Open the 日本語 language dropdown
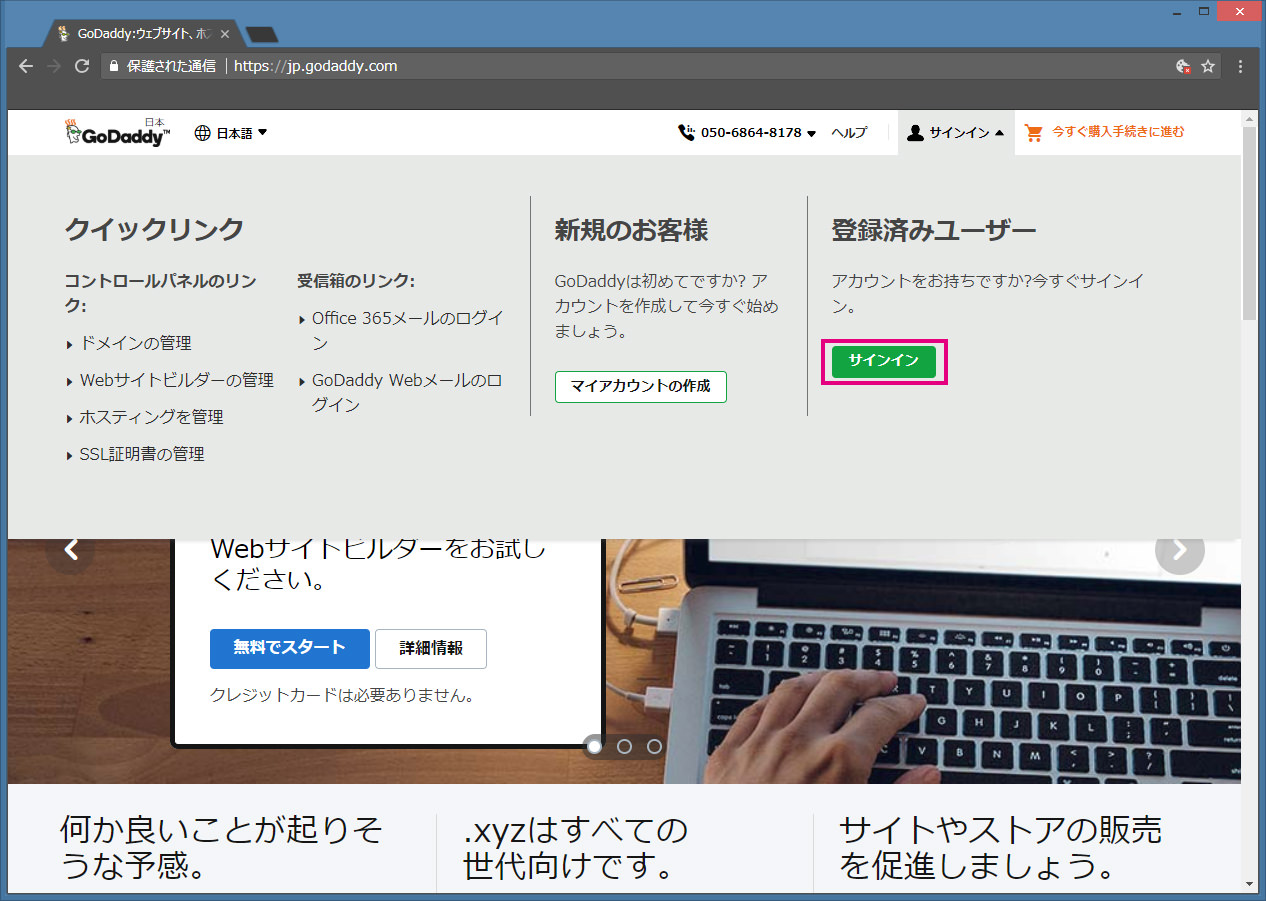This screenshot has height=901, width=1266. tap(231, 133)
